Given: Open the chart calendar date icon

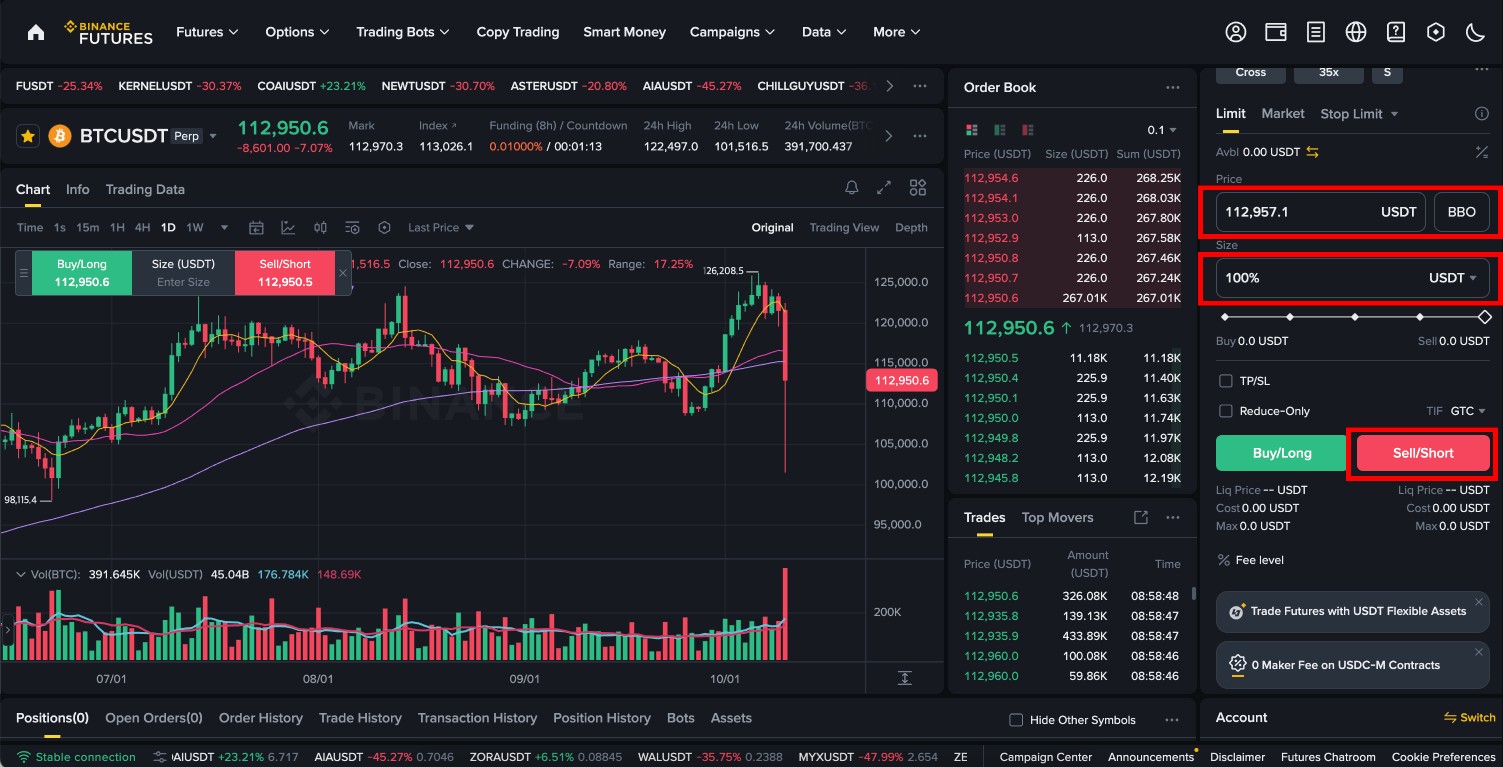Looking at the screenshot, I should point(256,228).
